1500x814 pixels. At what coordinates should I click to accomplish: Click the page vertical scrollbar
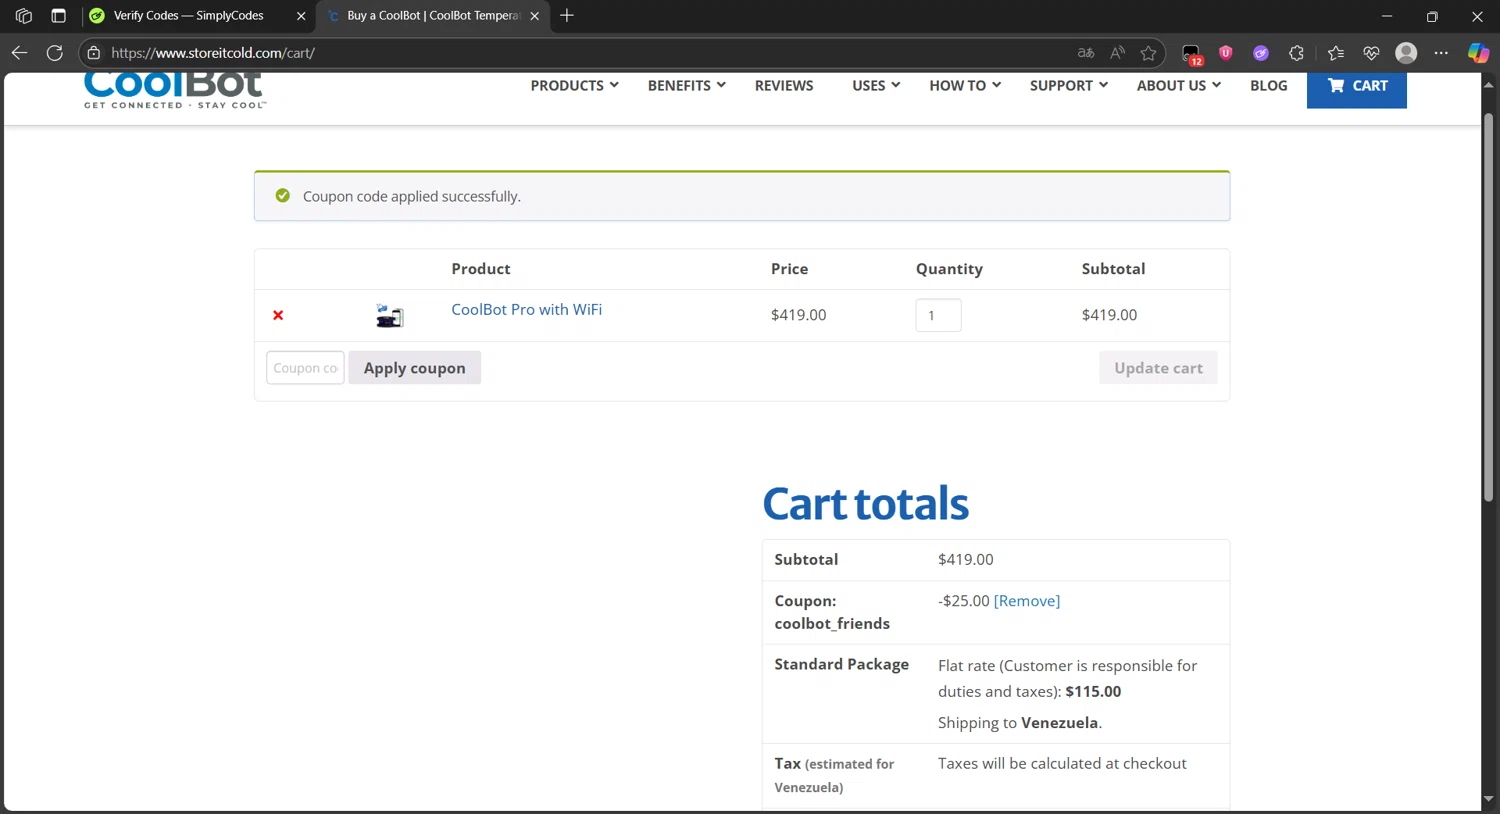[x=1488, y=305]
